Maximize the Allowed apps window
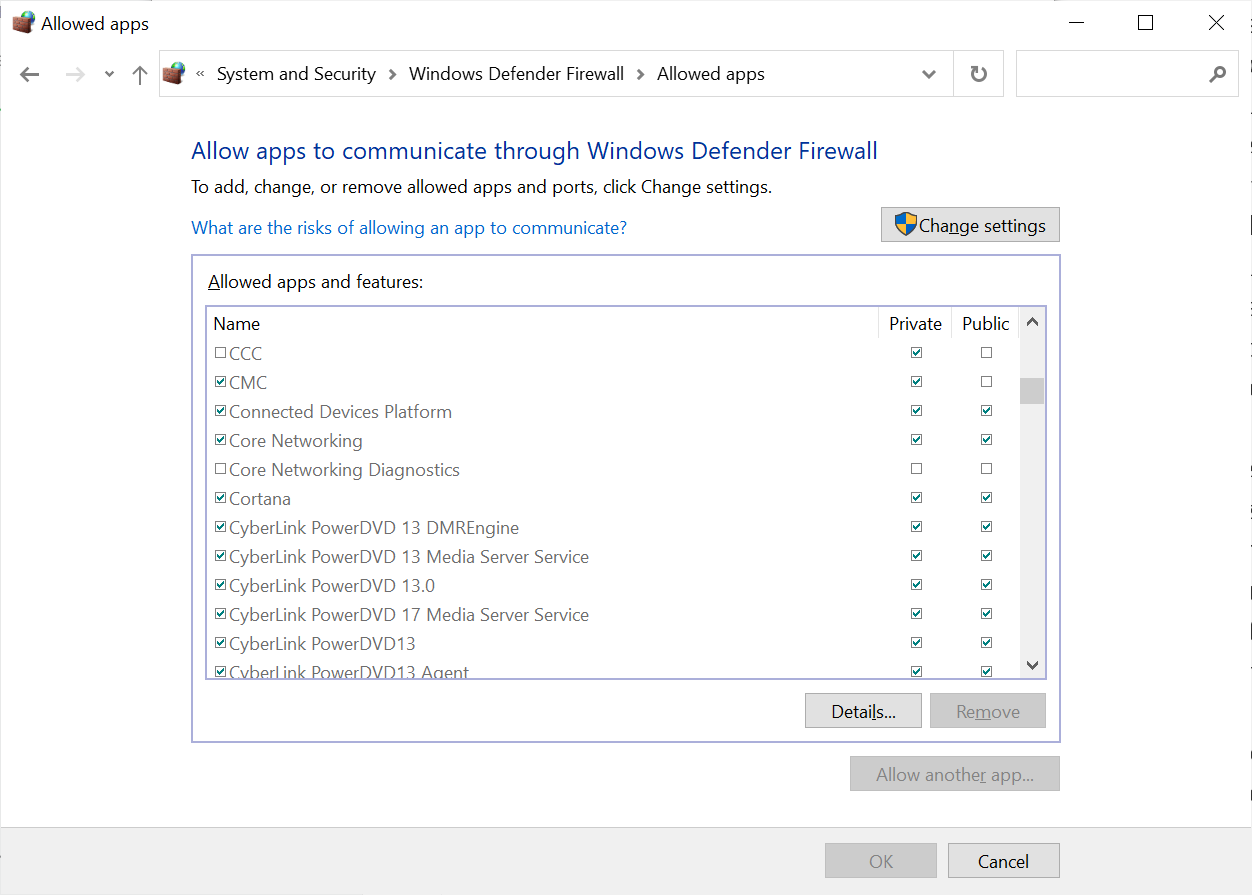Image resolution: width=1252 pixels, height=895 pixels. click(x=1146, y=23)
